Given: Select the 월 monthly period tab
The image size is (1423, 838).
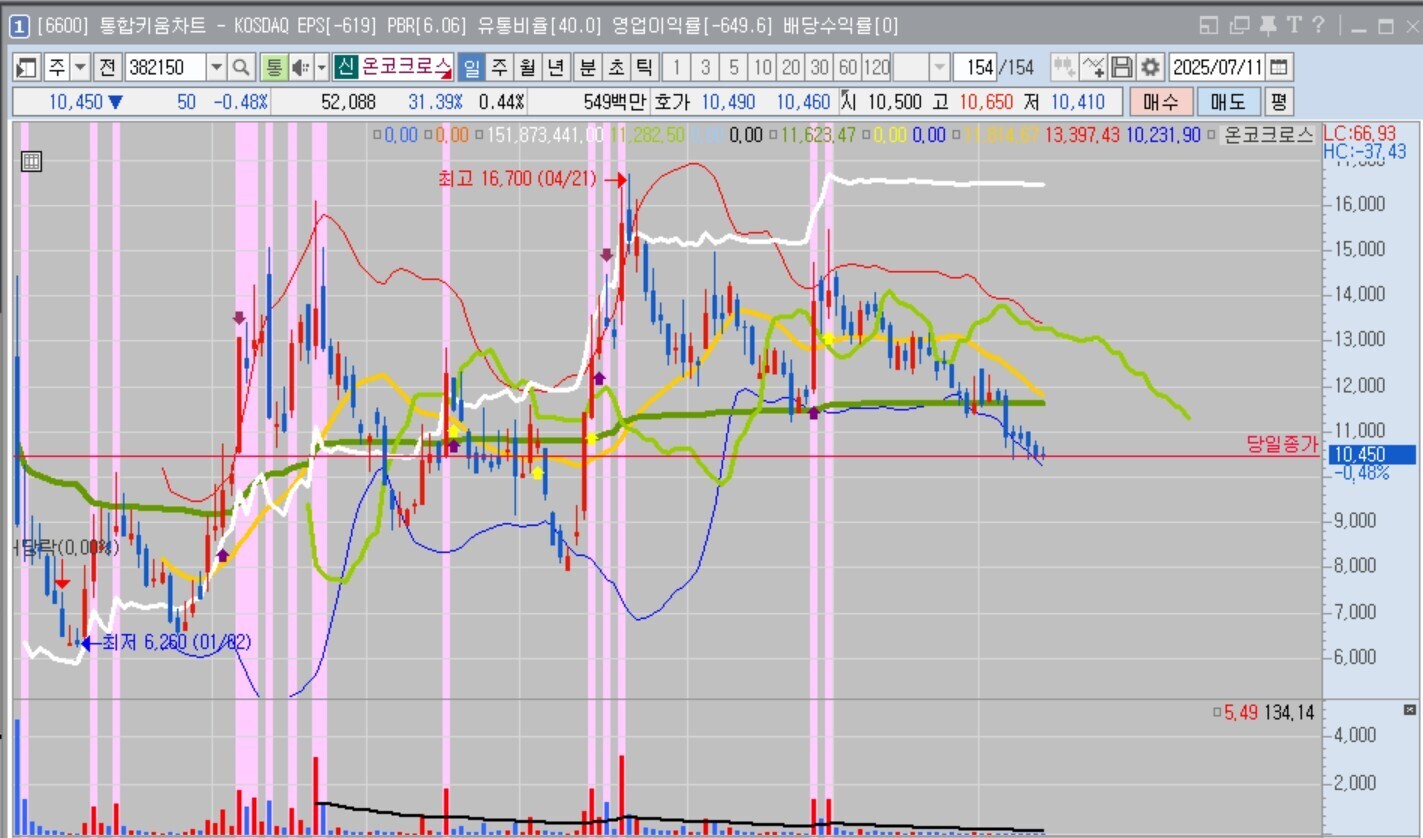Looking at the screenshot, I should pyautogui.click(x=528, y=68).
